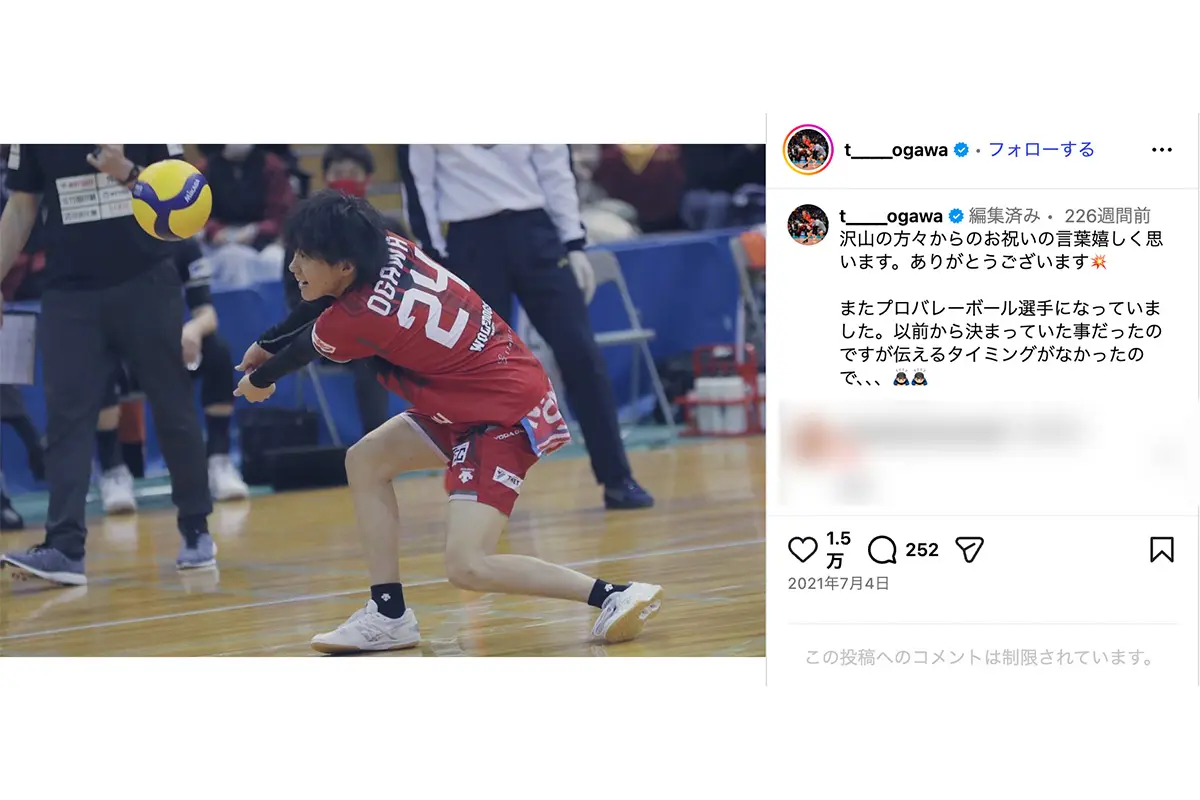Like the post with the heart icon

[x=803, y=549]
